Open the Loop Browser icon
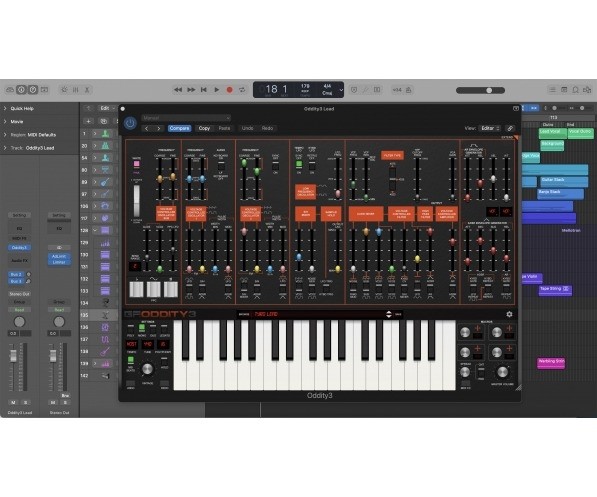 (575, 90)
